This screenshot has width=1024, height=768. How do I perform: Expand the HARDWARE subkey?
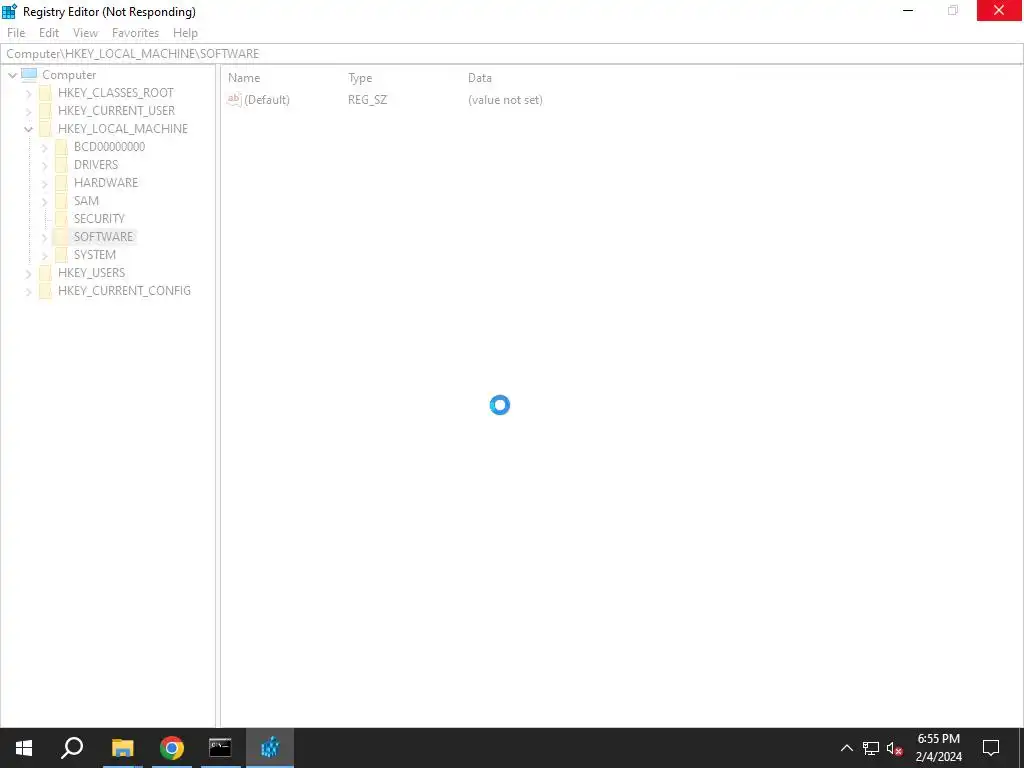44,183
